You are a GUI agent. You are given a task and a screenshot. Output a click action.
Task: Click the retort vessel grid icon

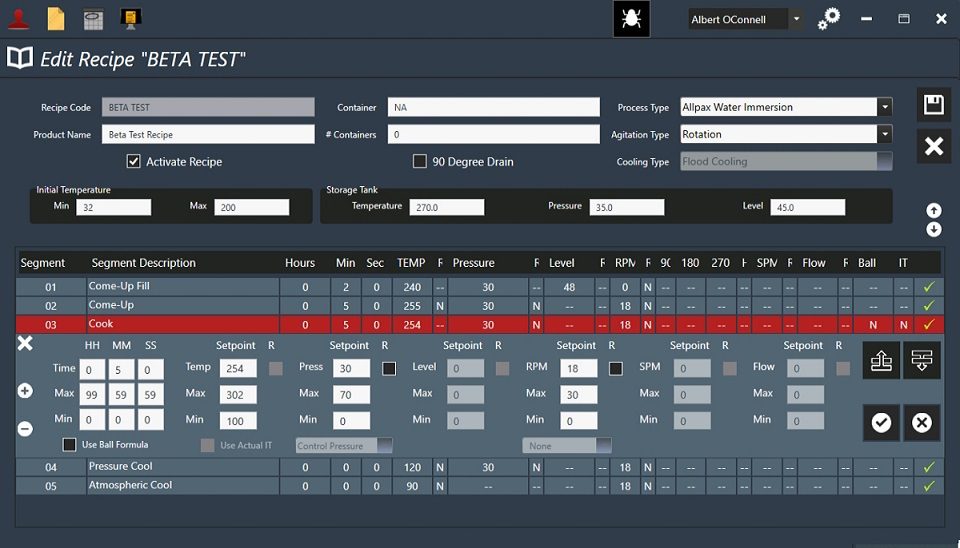93,19
